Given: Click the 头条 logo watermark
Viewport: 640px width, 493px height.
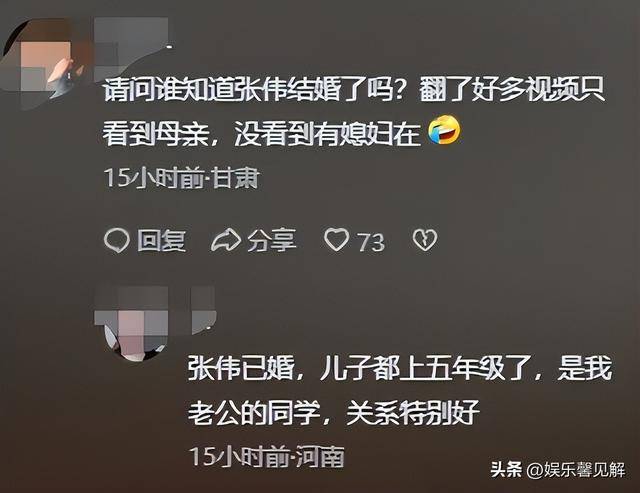Looking at the screenshot, I should (506, 469).
